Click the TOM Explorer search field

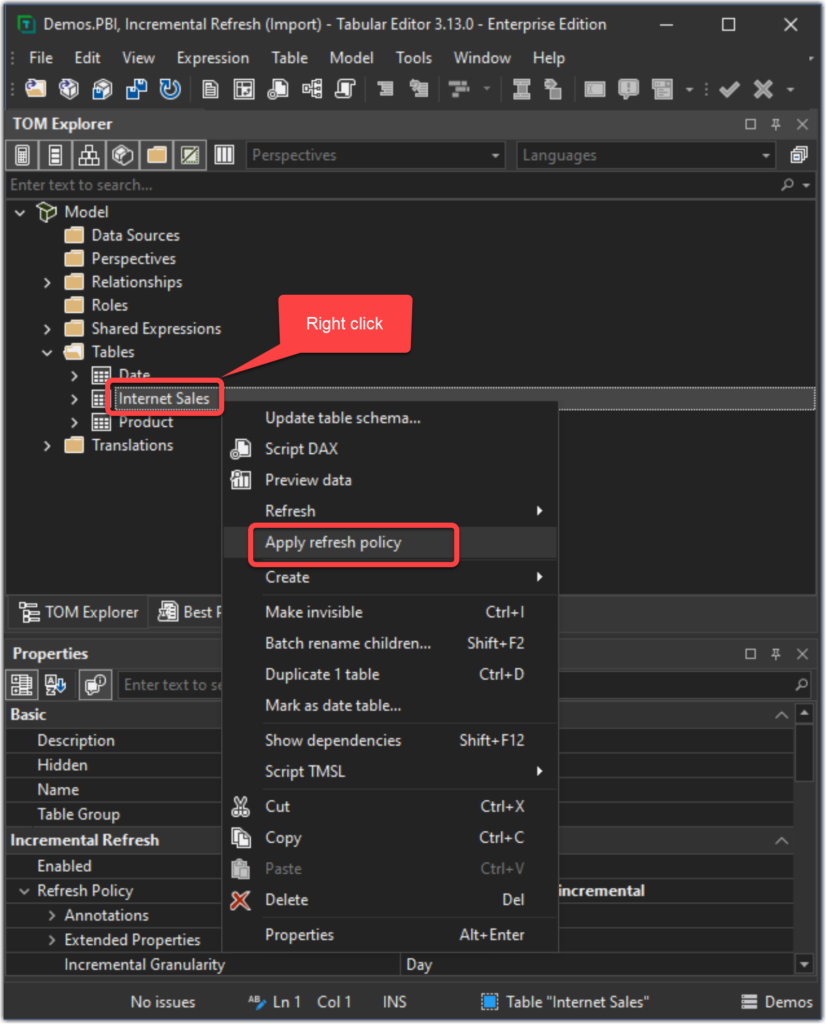pos(200,184)
